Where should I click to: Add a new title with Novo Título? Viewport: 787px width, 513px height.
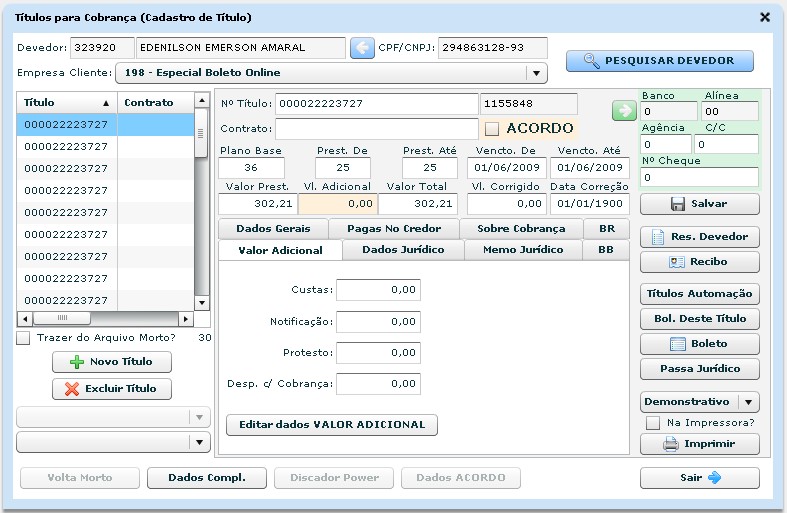click(111, 362)
